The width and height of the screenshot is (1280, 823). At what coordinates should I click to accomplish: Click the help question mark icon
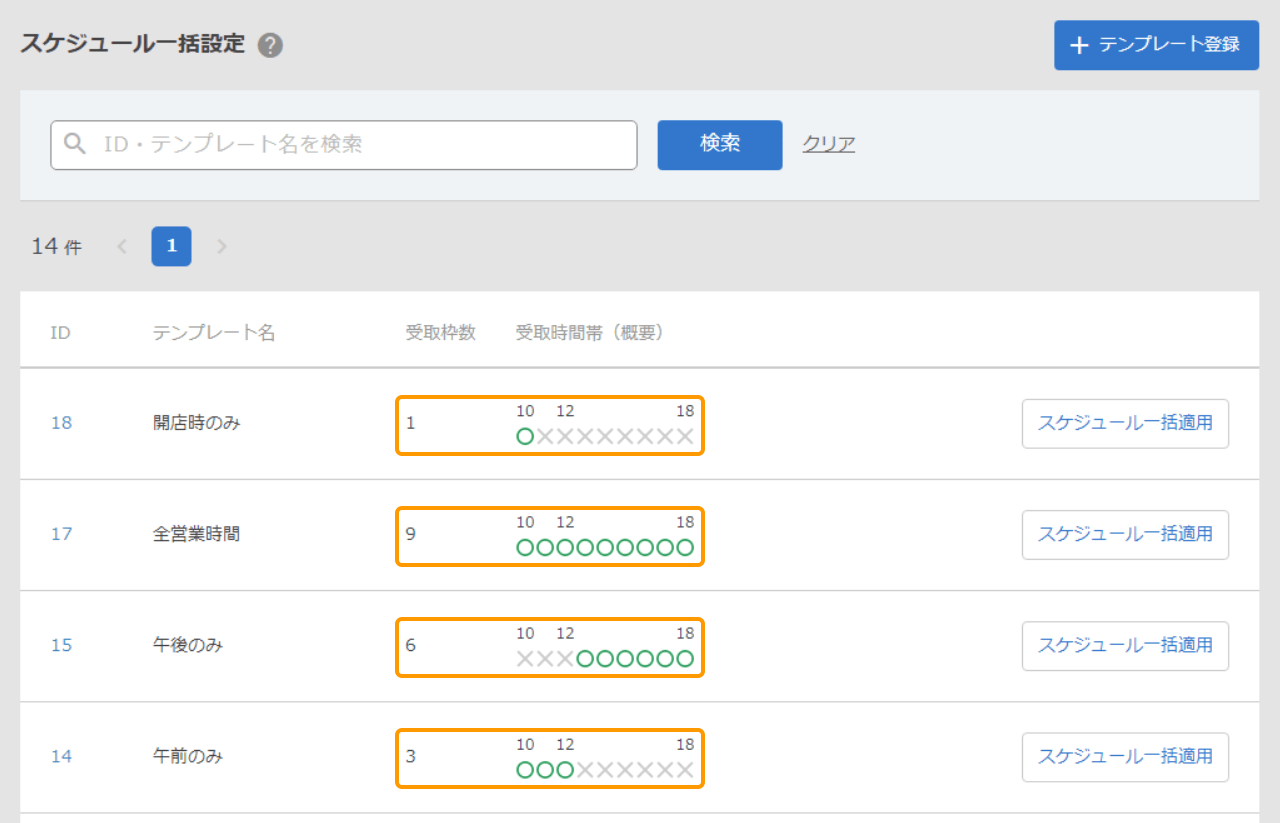(270, 46)
